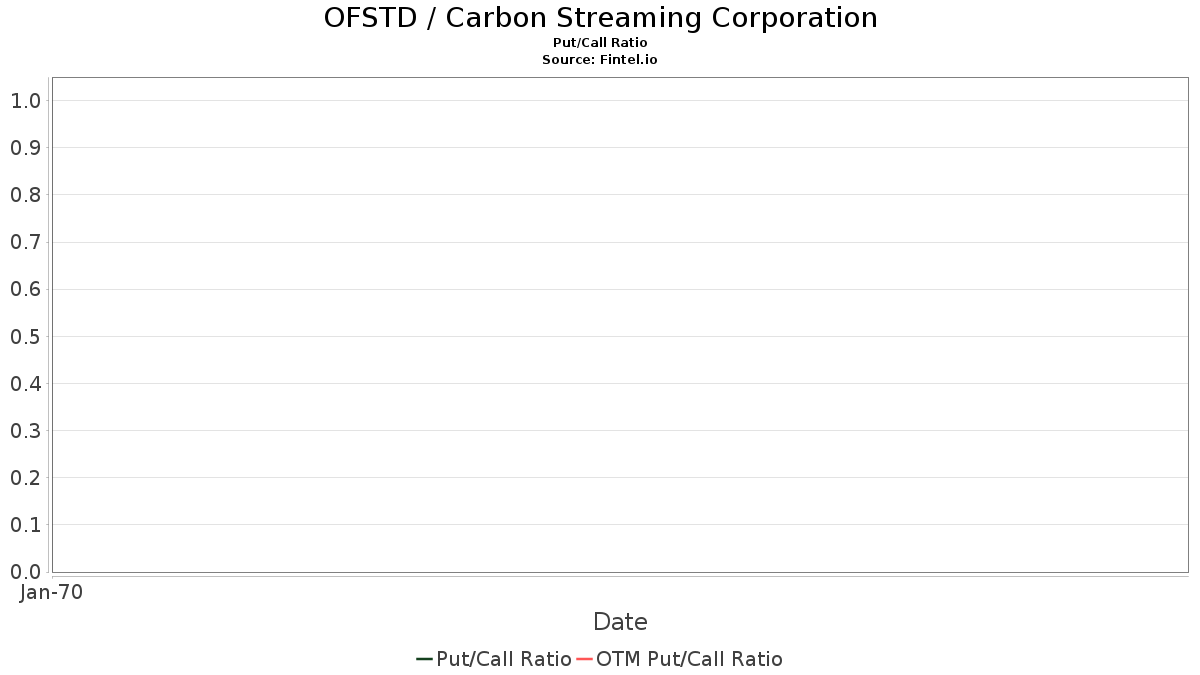This screenshot has width=1200, height=675.
Task: Click the 0.4 y-axis tick label
Action: point(25,383)
